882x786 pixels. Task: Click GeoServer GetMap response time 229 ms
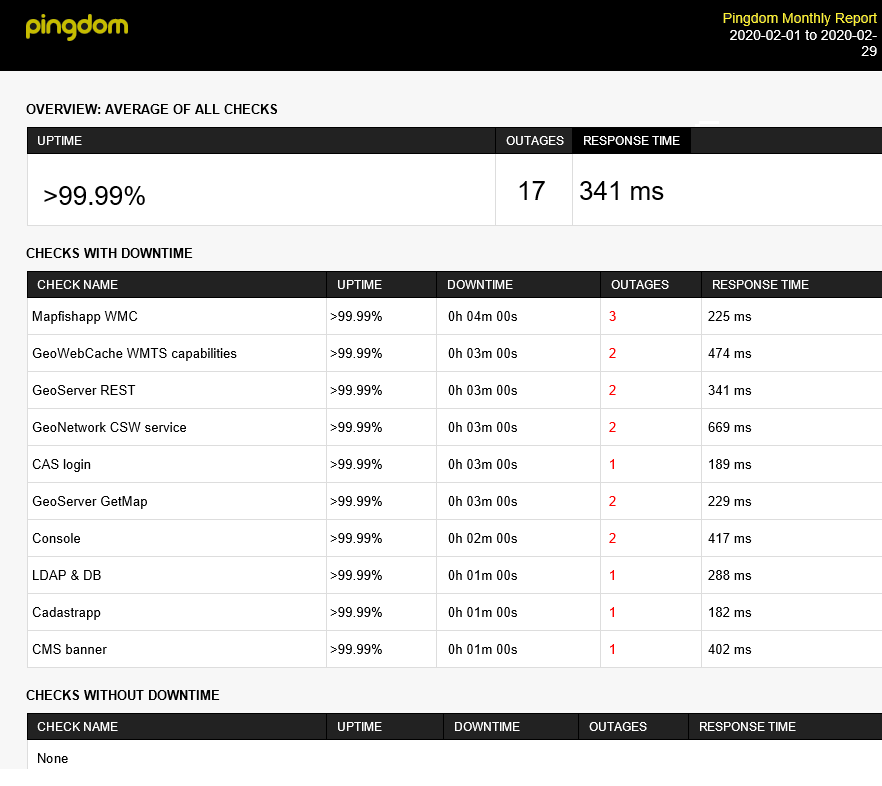tap(730, 501)
